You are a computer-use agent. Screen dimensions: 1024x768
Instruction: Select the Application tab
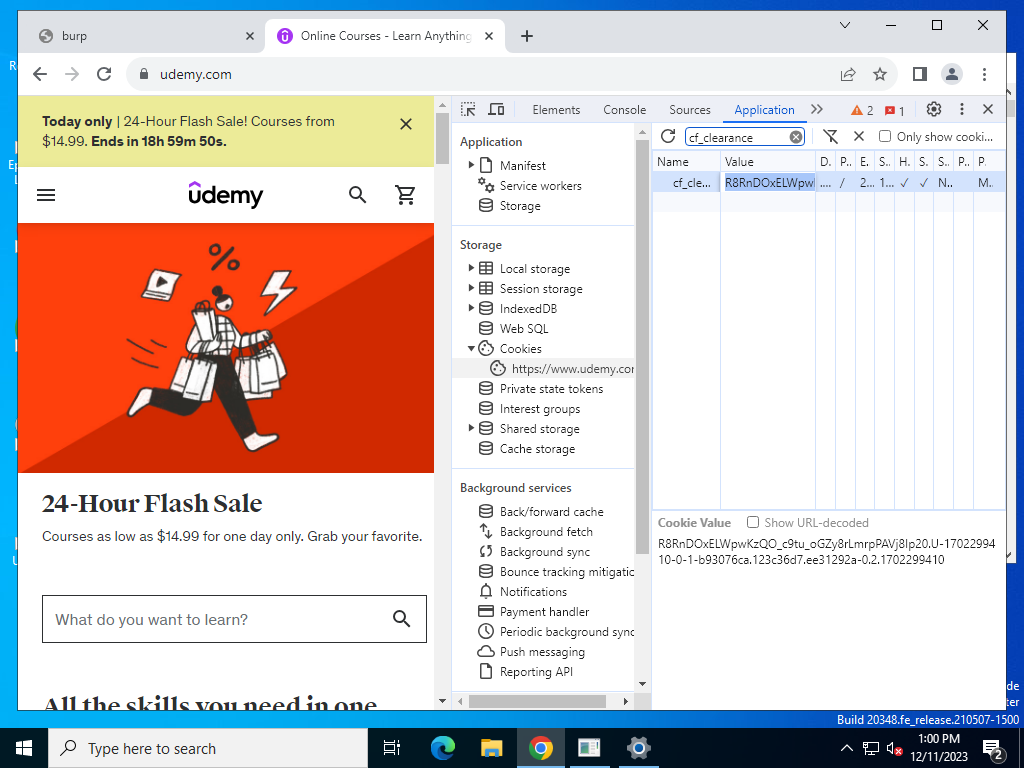pyautogui.click(x=764, y=110)
